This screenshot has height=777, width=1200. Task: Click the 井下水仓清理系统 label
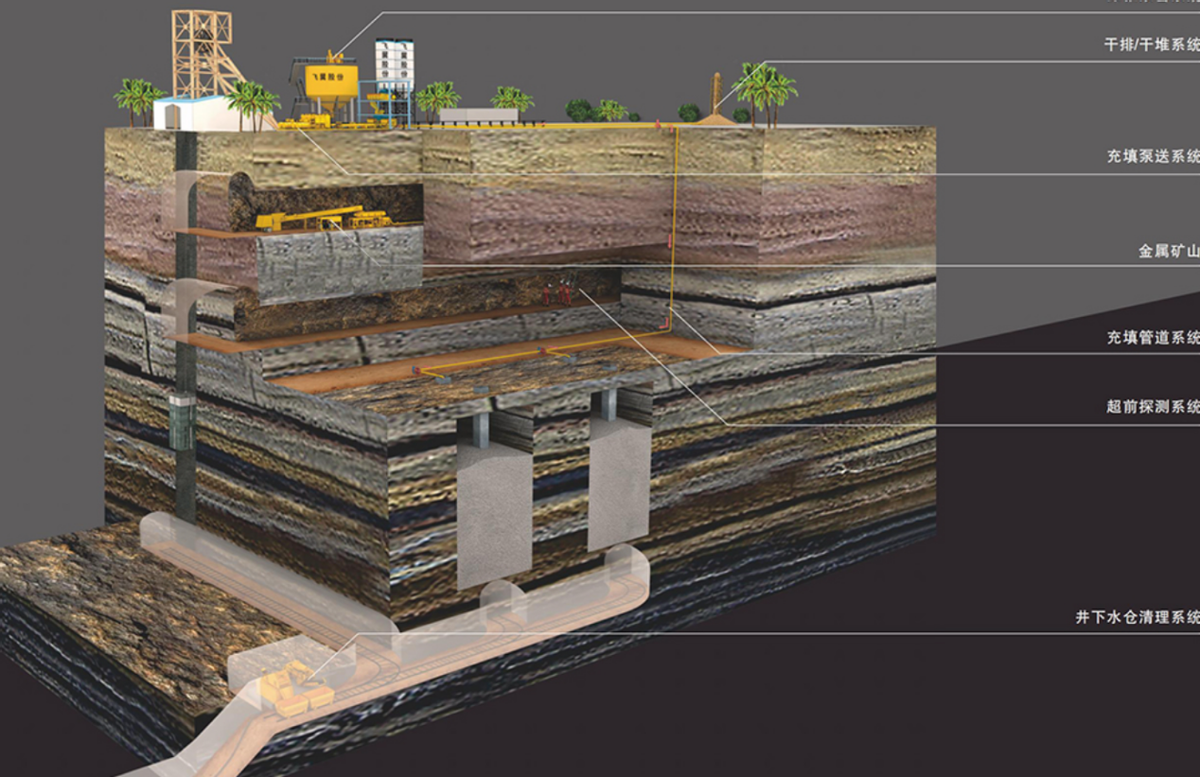1137,618
